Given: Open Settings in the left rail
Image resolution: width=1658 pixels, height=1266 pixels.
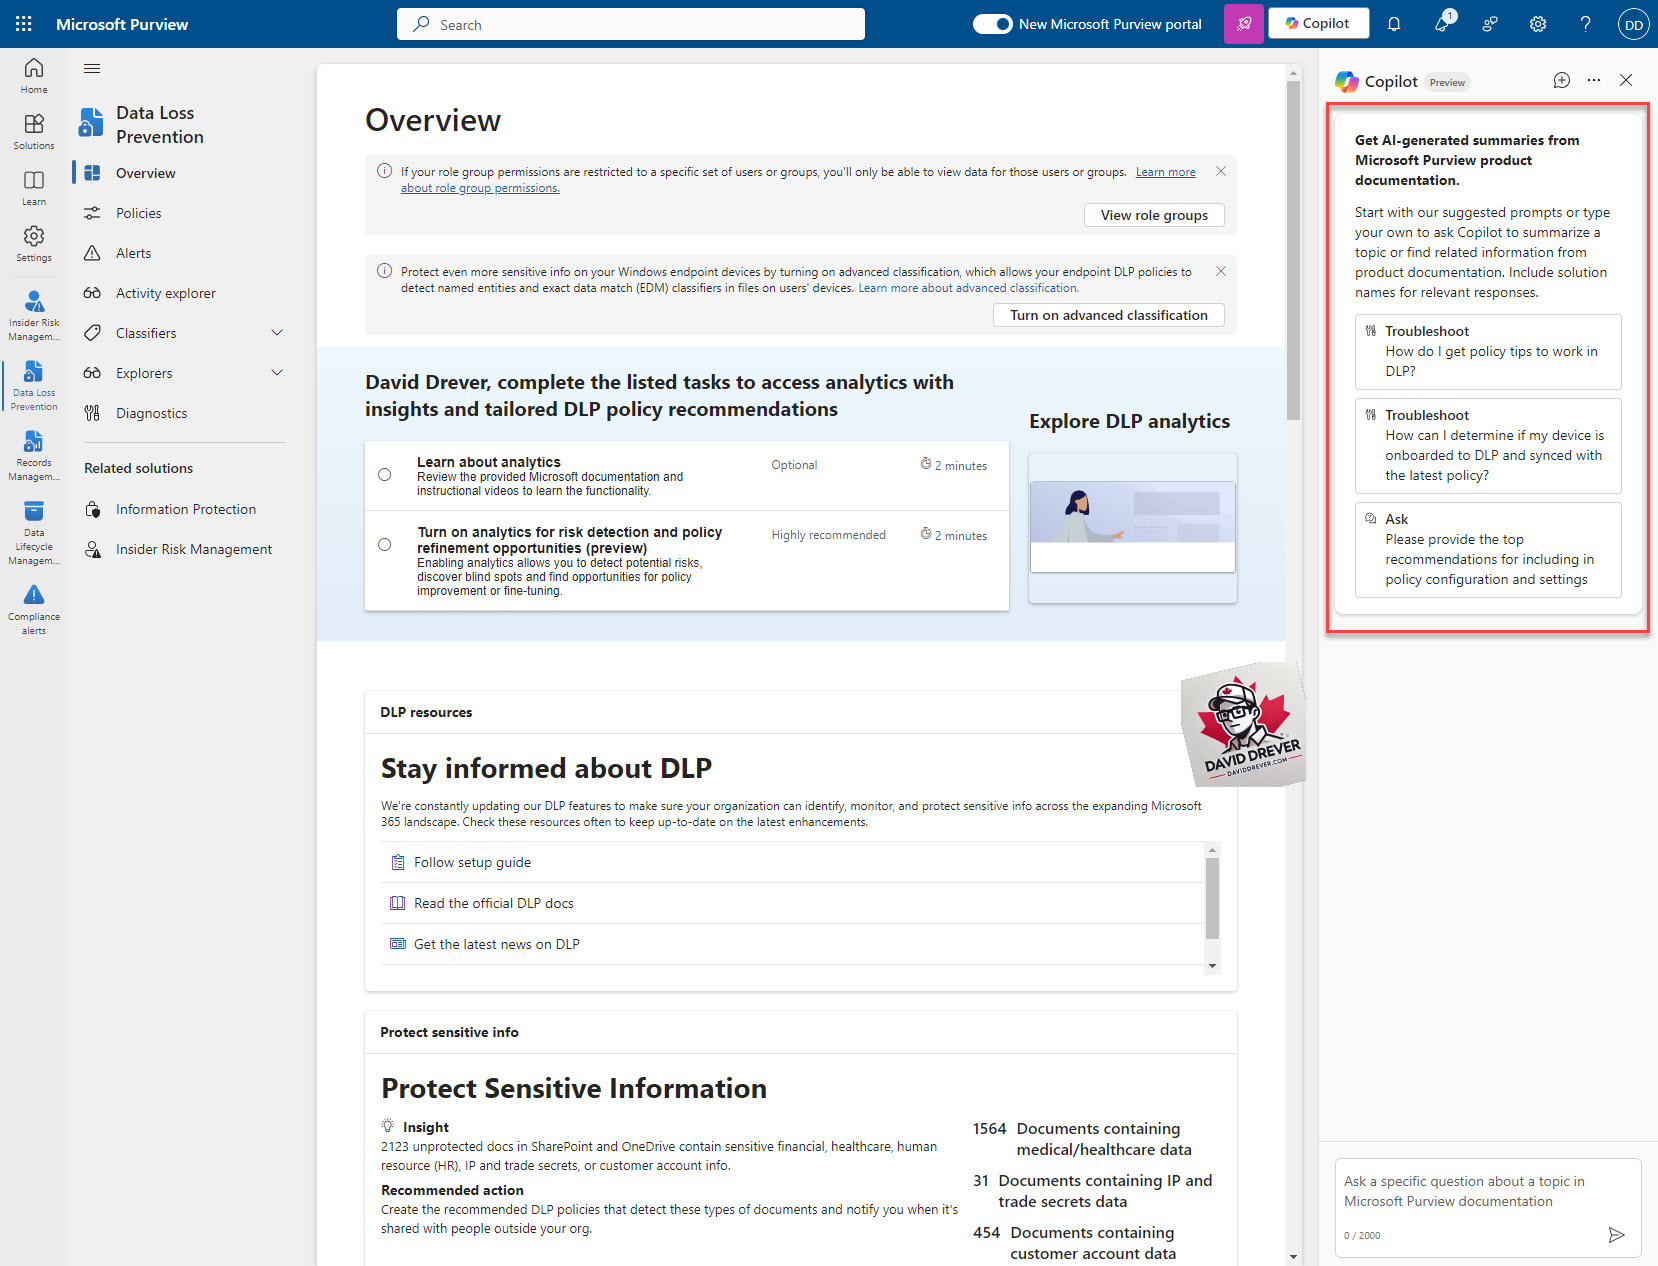Looking at the screenshot, I should coord(34,243).
